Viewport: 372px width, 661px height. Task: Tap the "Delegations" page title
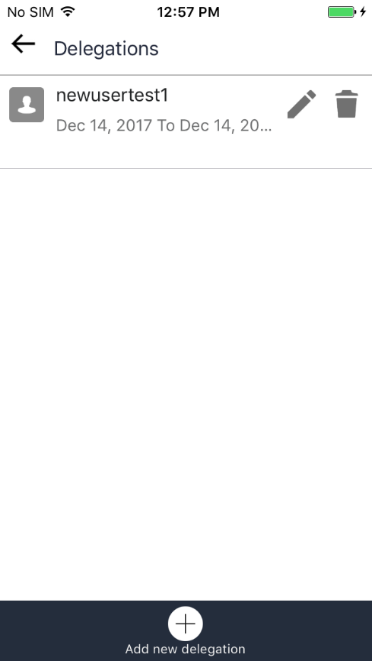[x=106, y=48]
